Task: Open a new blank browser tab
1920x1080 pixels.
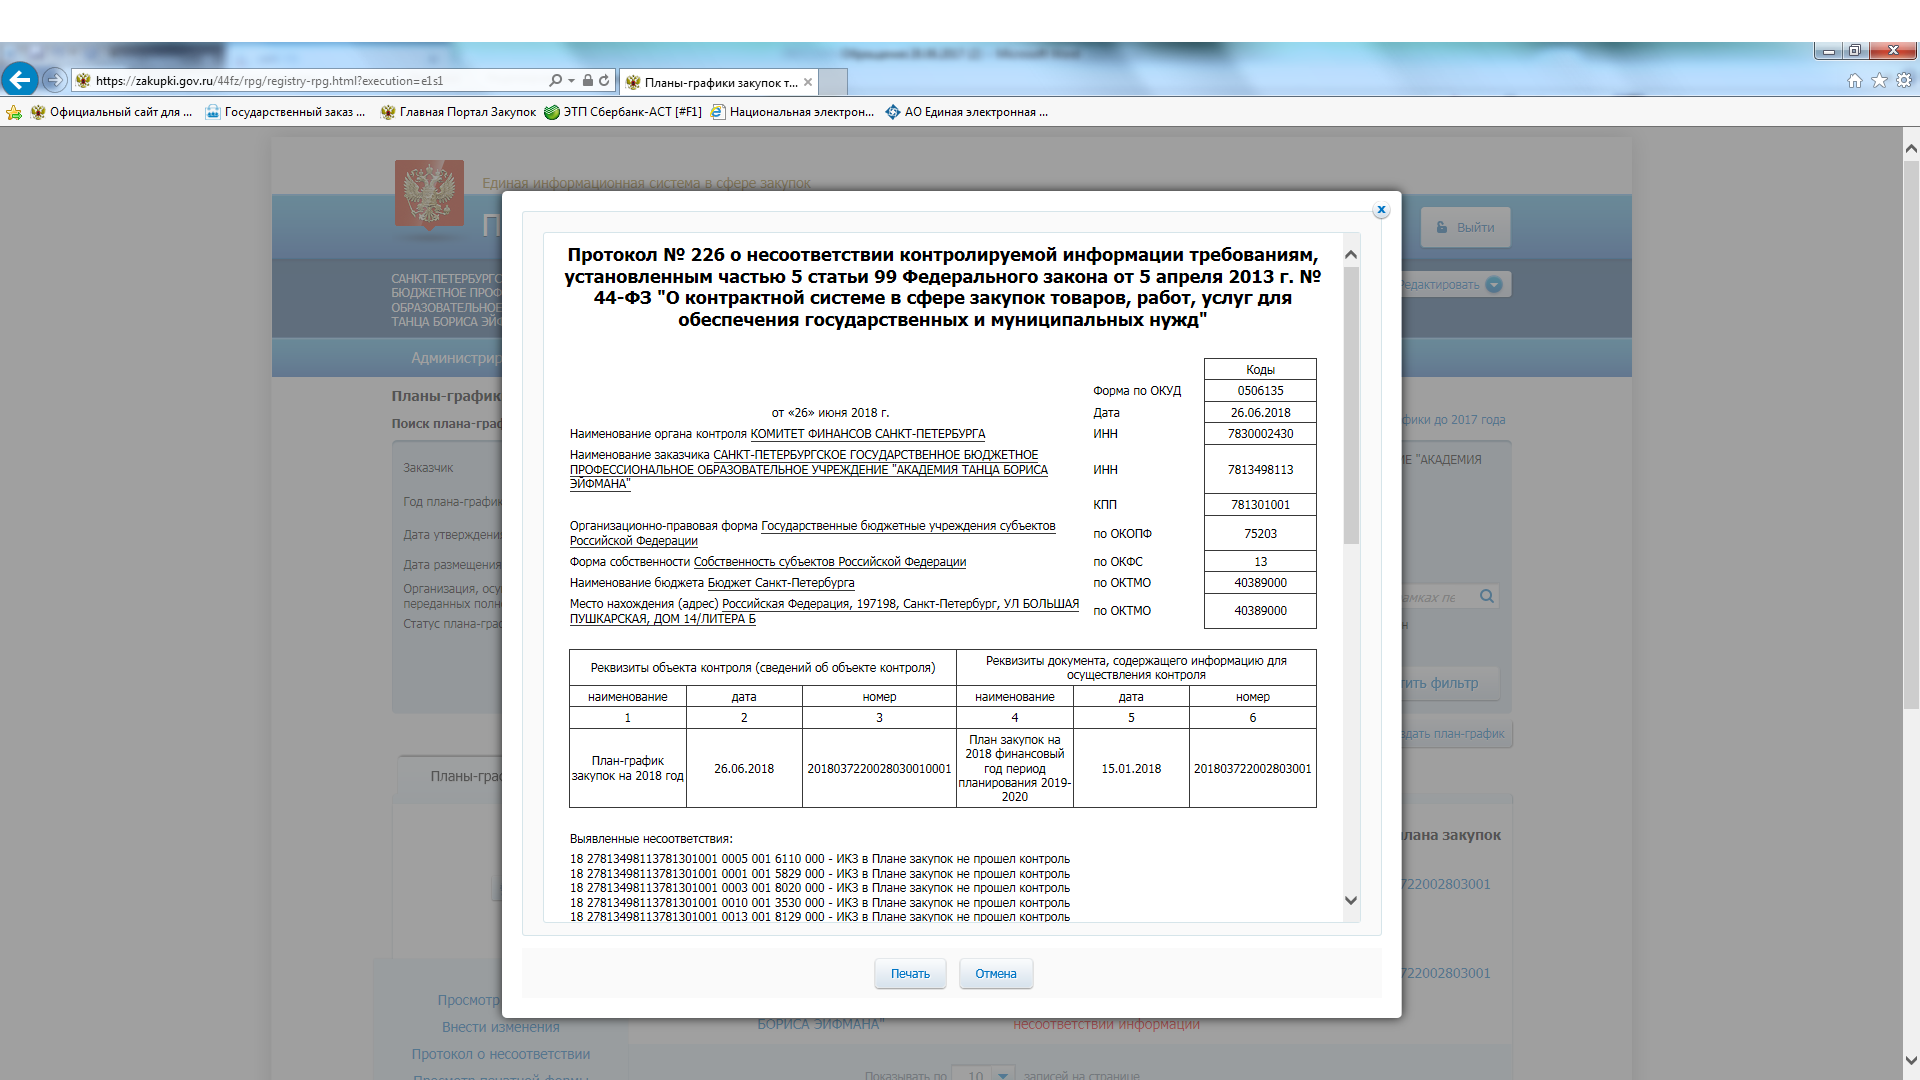Action: (x=833, y=82)
